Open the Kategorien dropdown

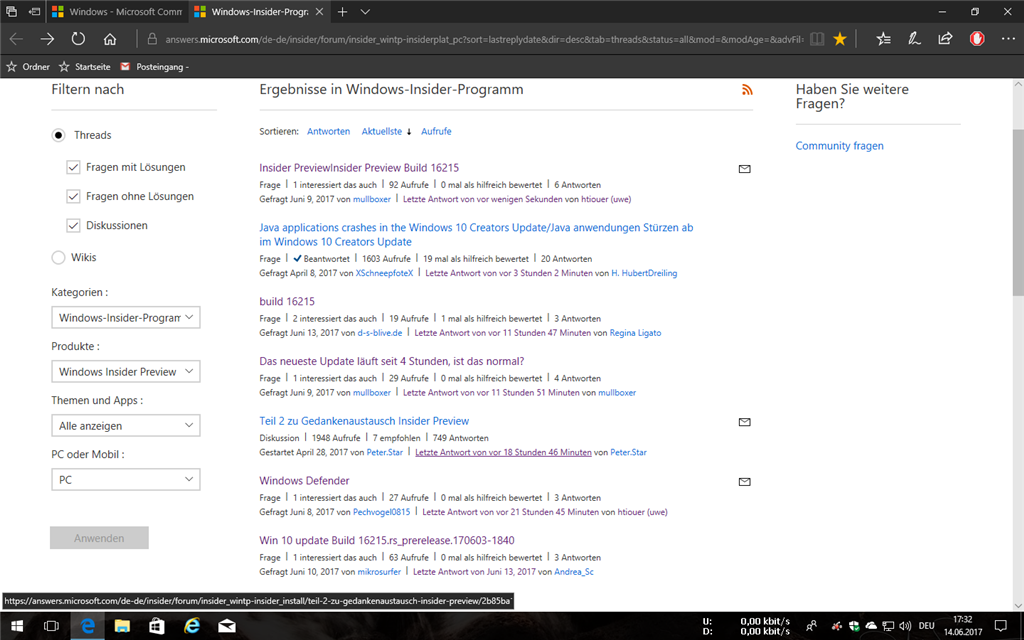pyautogui.click(x=125, y=317)
